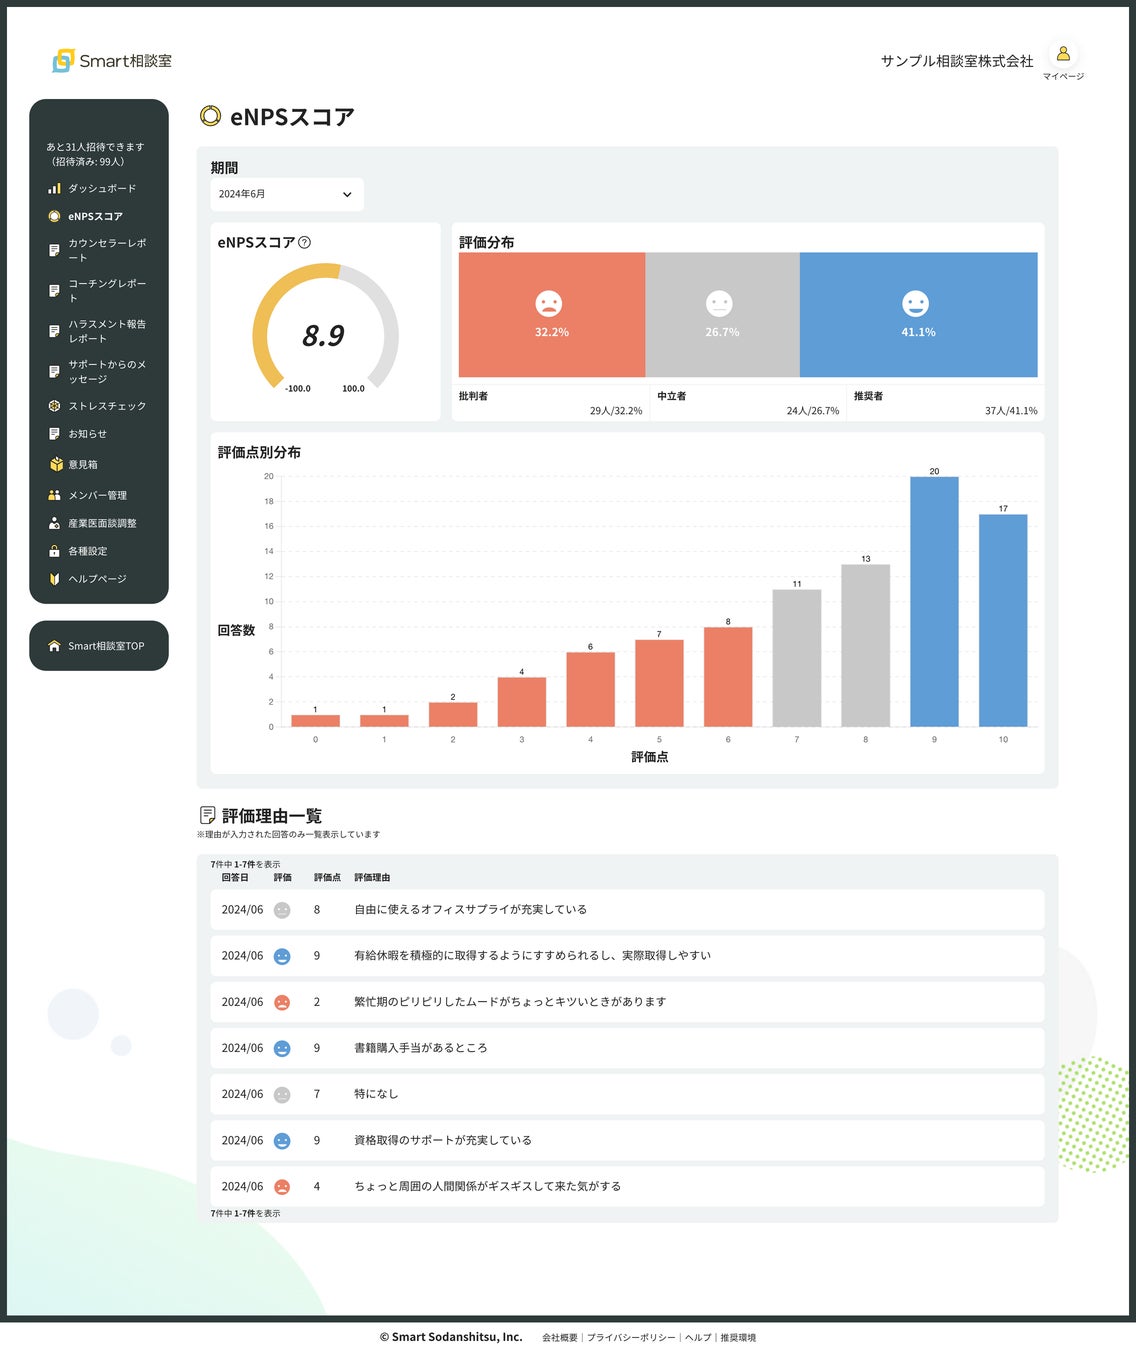The image size is (1136, 1350).
Task: Click the blue 推奨者 41.1% distribution block
Action: pyautogui.click(x=918, y=314)
